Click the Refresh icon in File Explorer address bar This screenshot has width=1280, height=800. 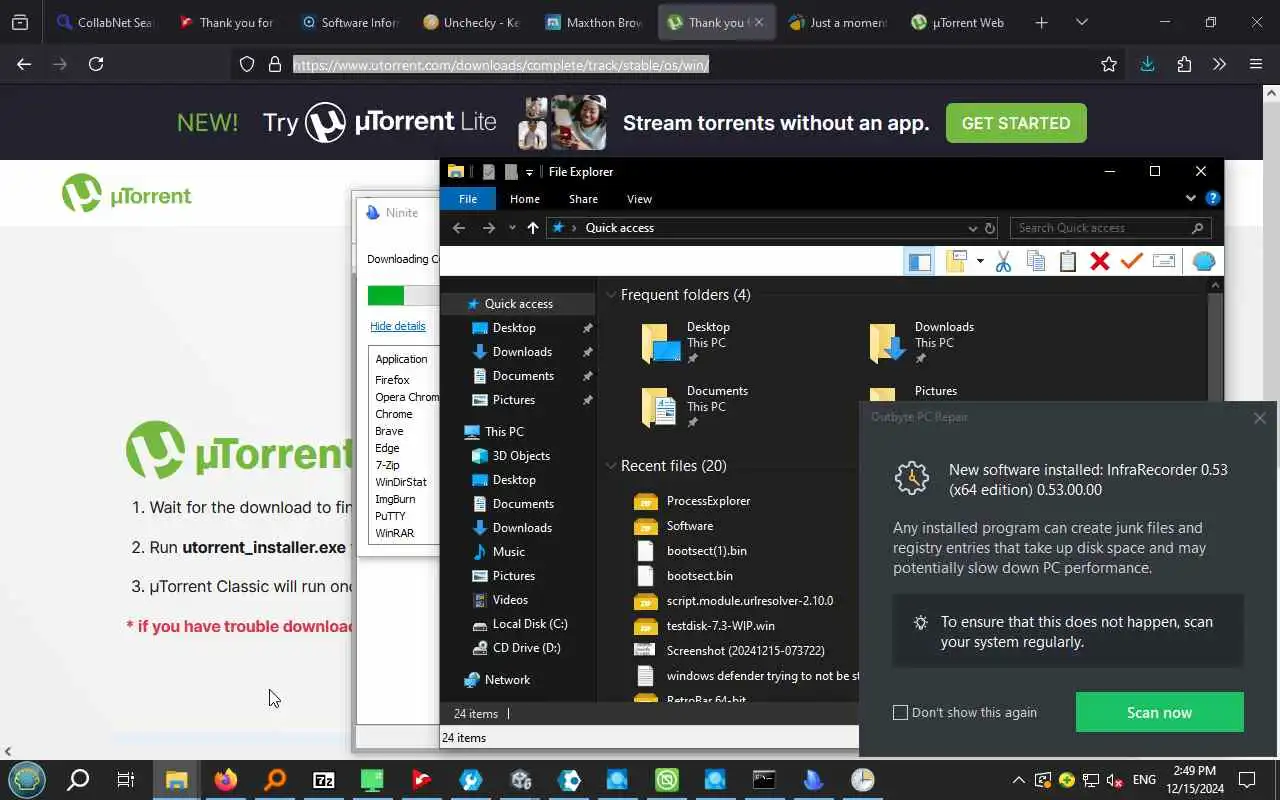pyautogui.click(x=990, y=228)
